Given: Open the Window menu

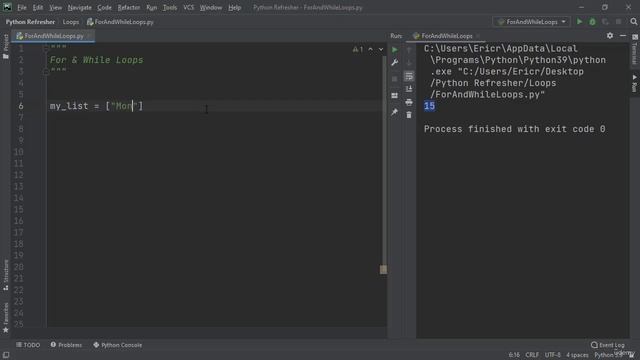Looking at the screenshot, I should (x=211, y=7).
